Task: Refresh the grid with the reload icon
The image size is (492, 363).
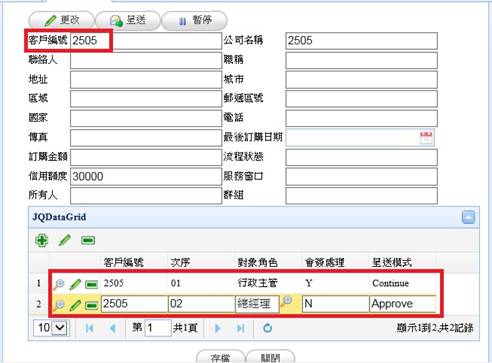Action: (x=267, y=328)
